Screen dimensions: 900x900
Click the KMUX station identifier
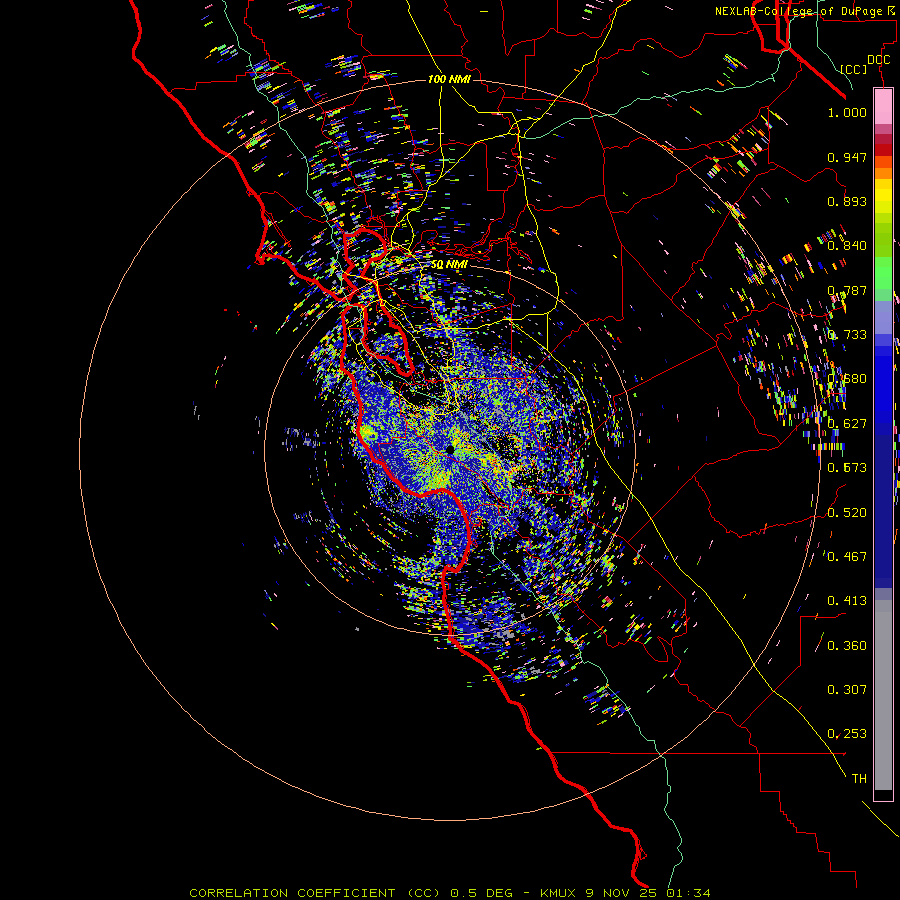click(x=558, y=893)
